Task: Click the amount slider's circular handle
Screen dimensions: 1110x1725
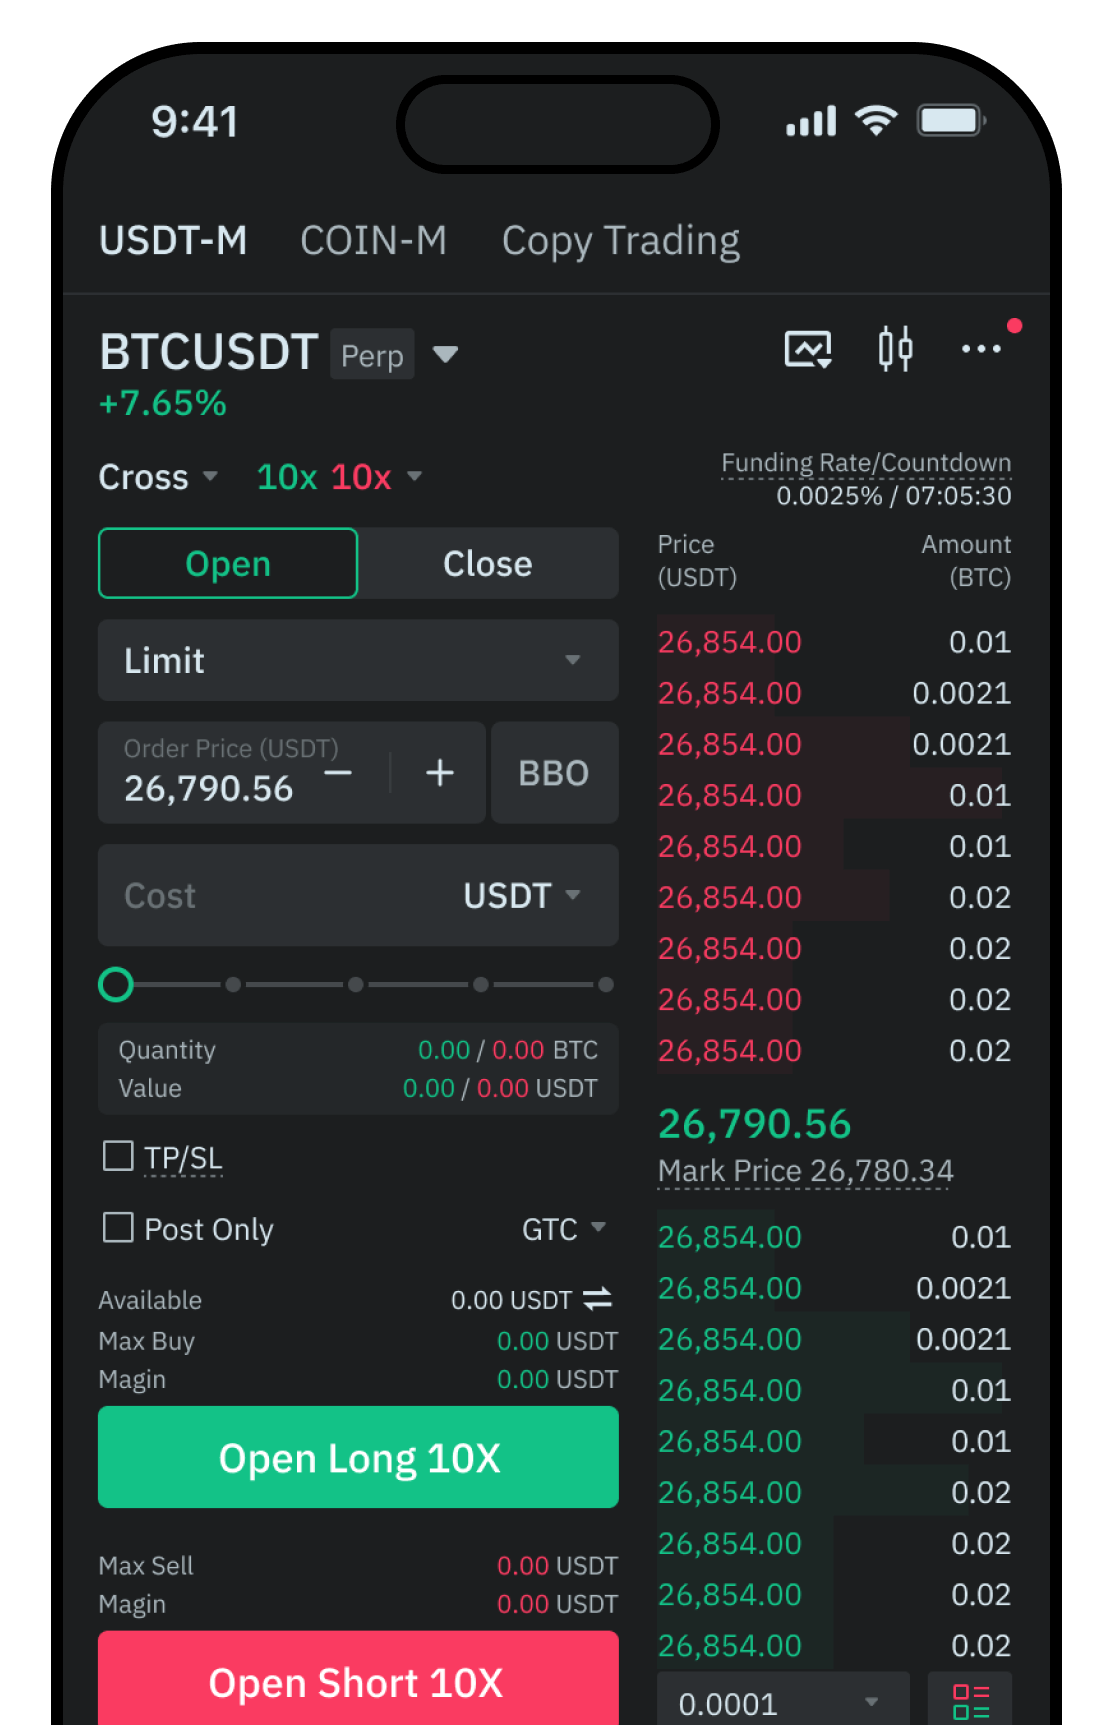Action: [x=116, y=985]
